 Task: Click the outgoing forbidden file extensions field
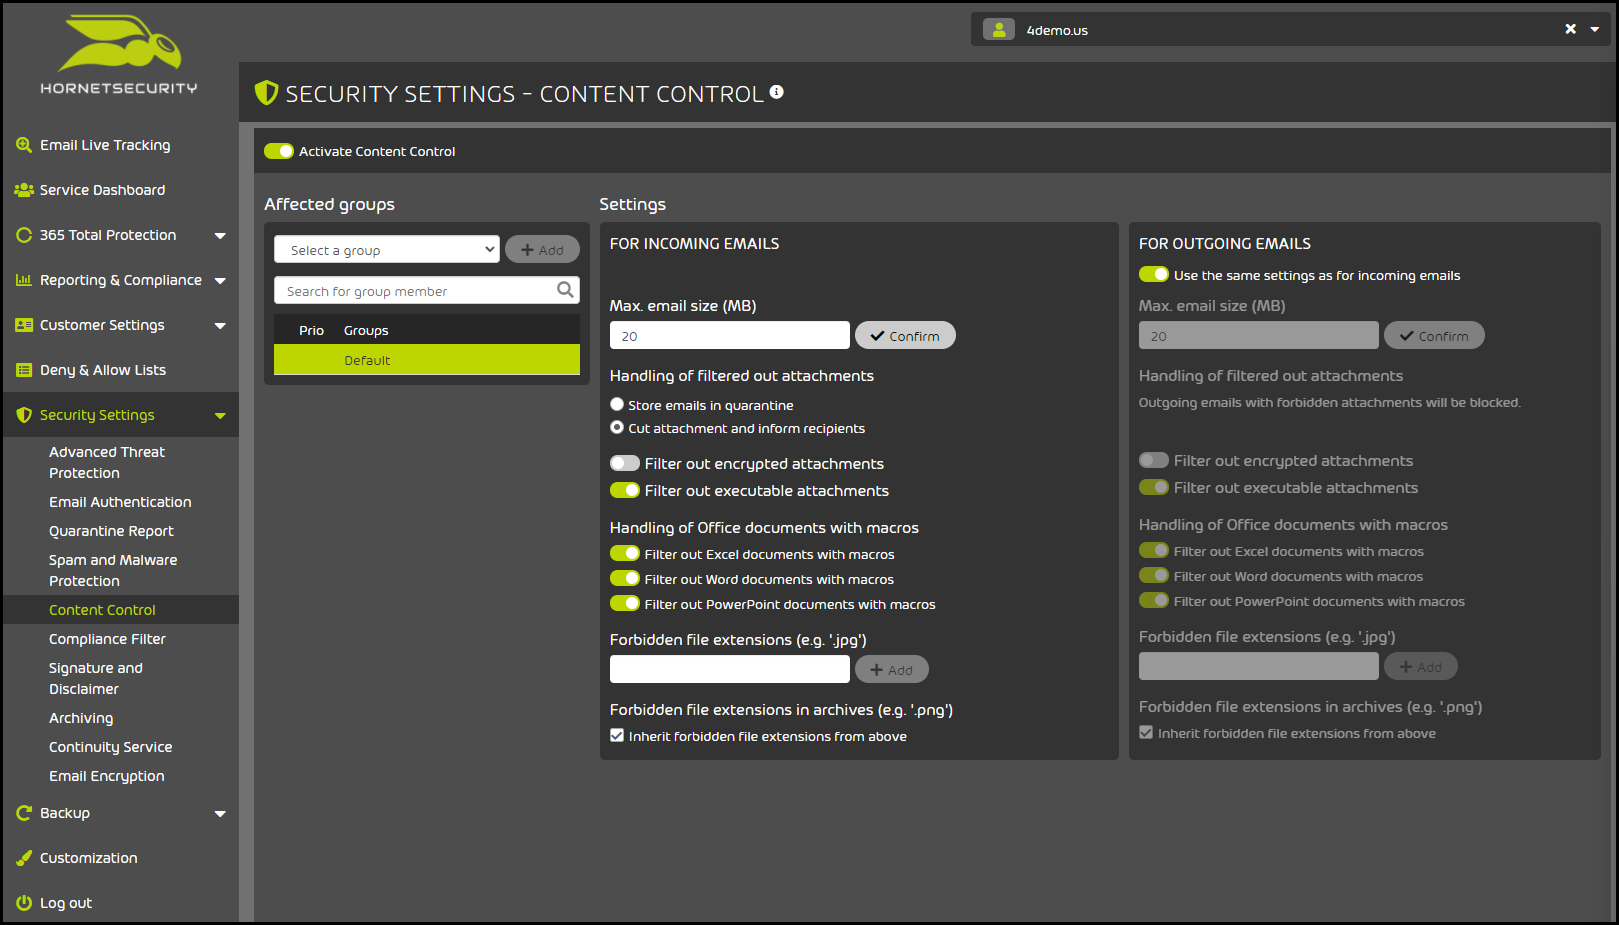point(1259,666)
